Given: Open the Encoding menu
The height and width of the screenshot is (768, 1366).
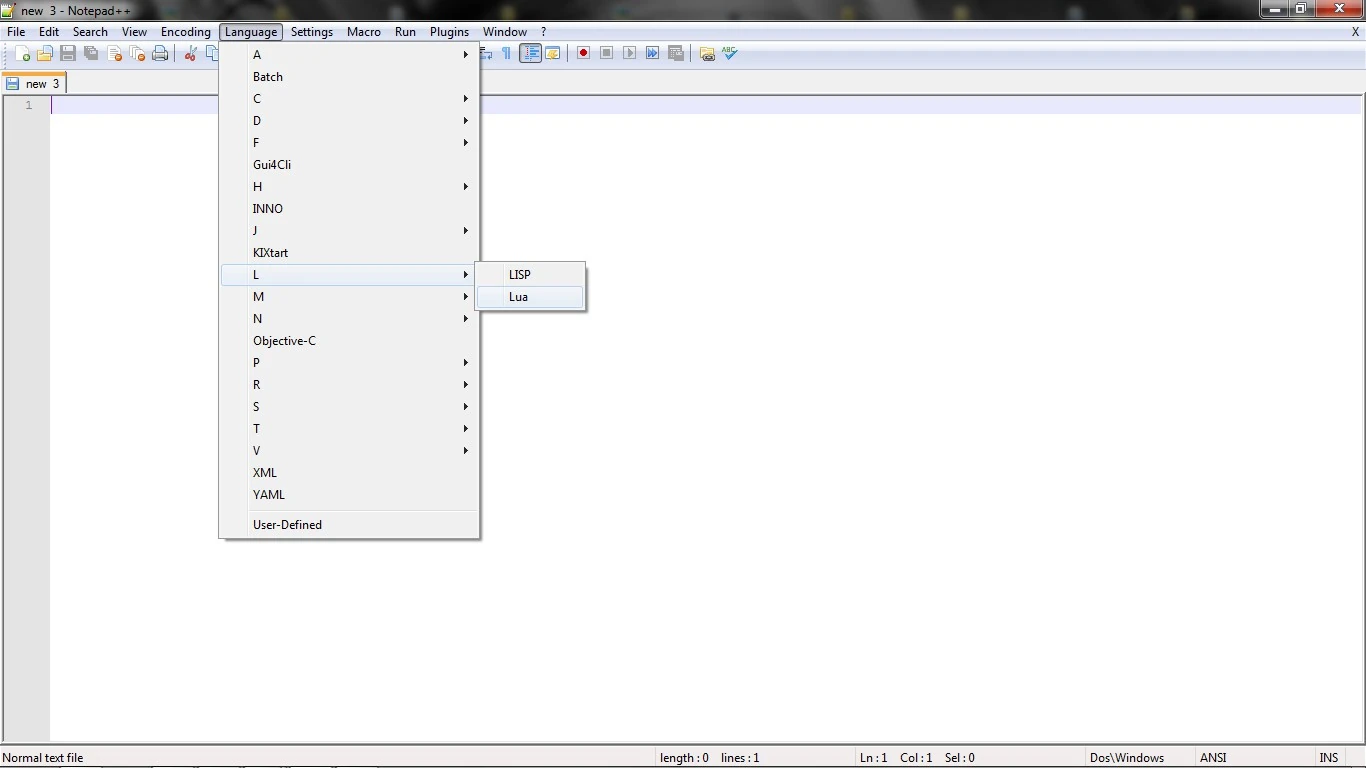Looking at the screenshot, I should tap(186, 32).
